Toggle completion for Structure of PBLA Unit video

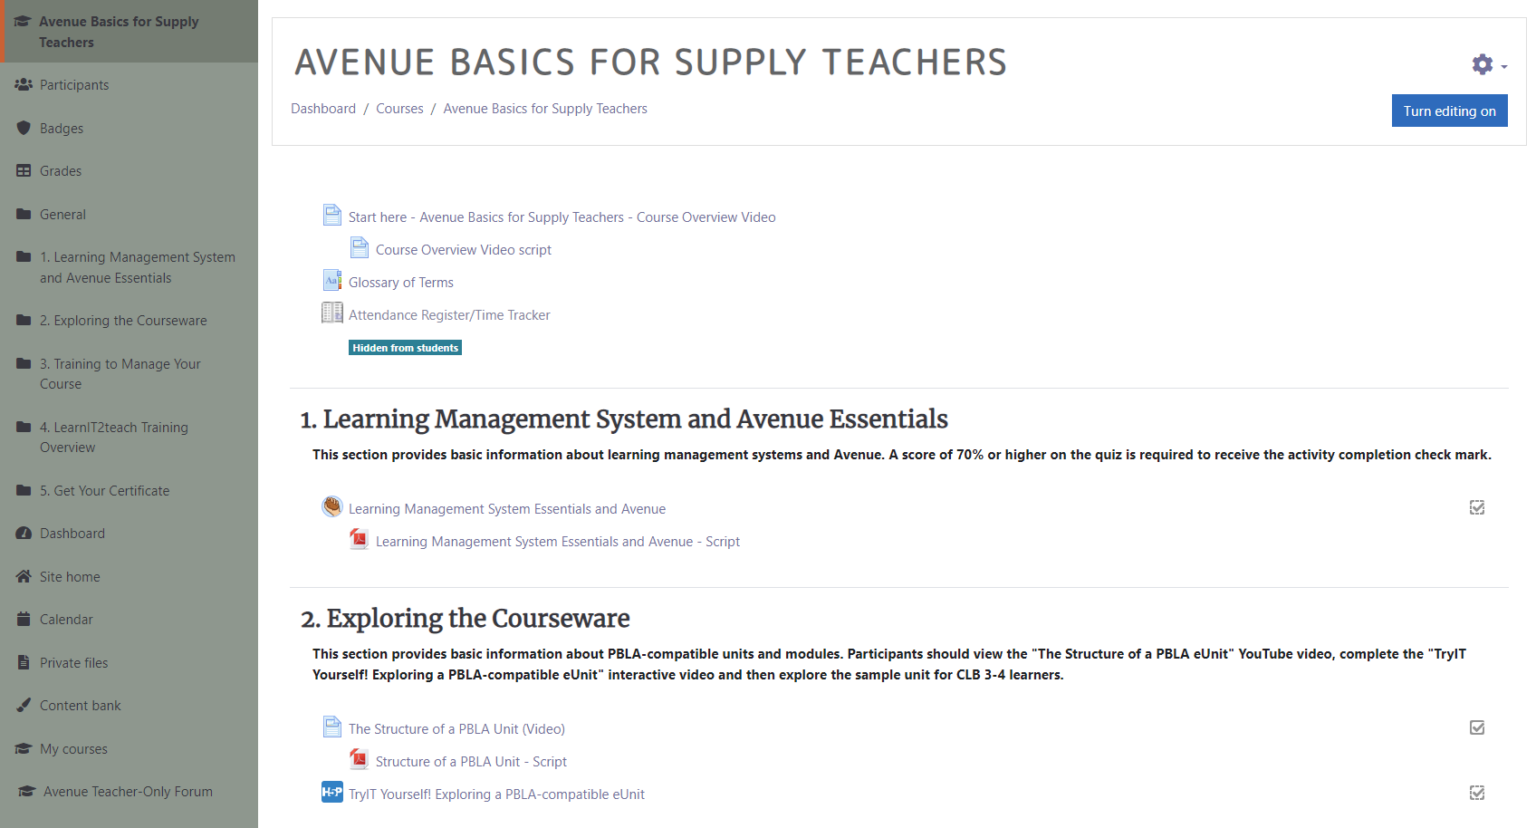coord(1477,728)
